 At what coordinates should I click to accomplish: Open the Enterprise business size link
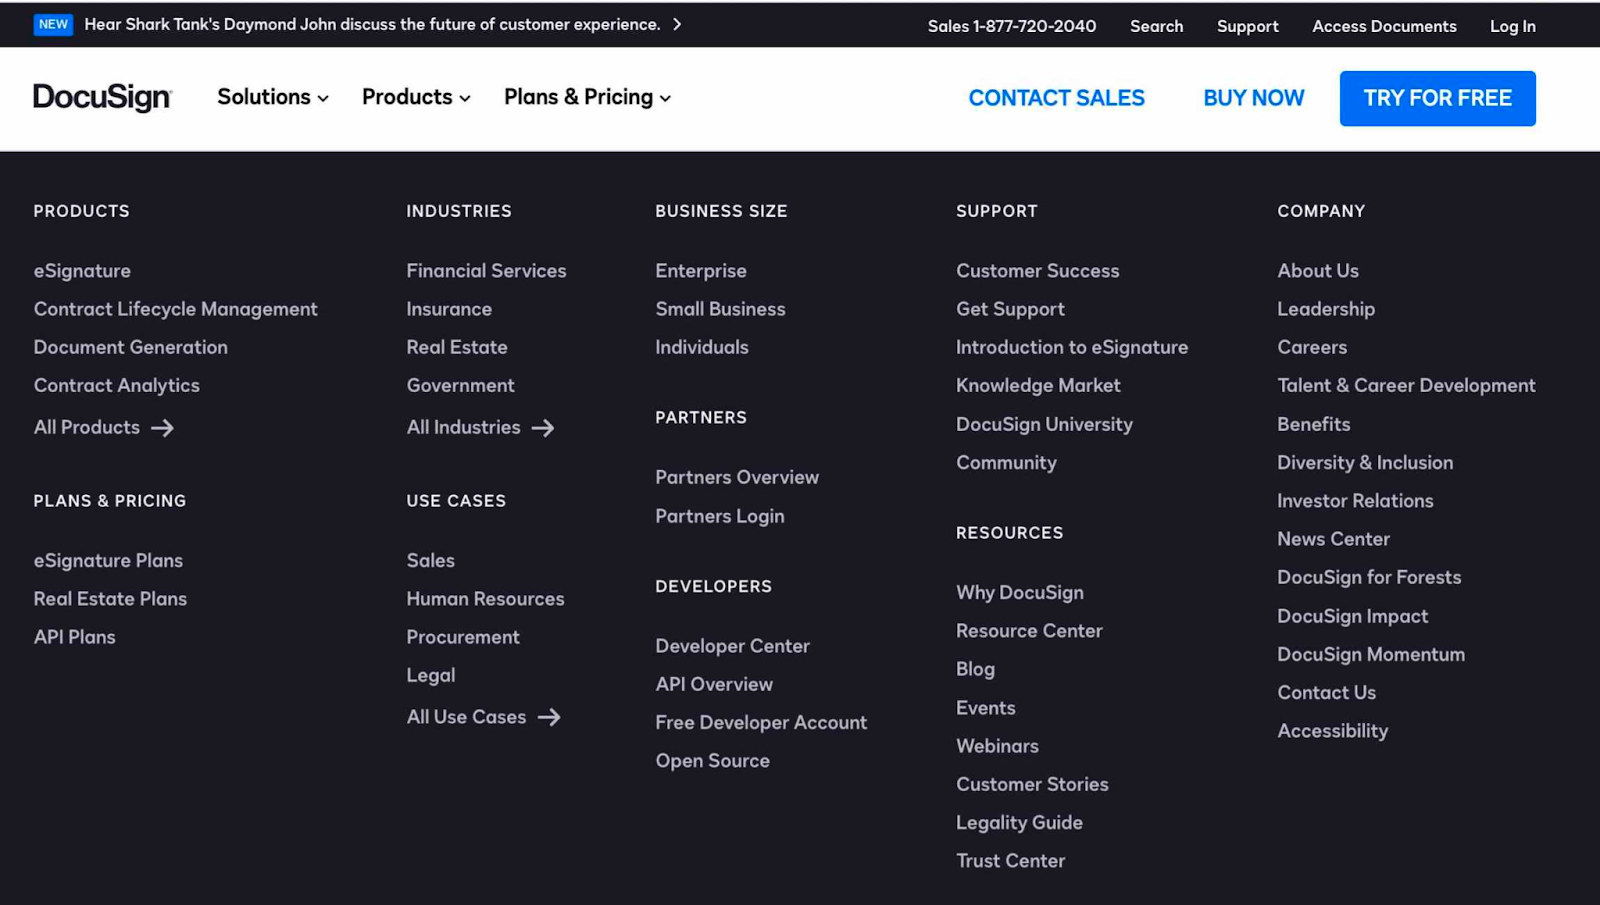(701, 271)
